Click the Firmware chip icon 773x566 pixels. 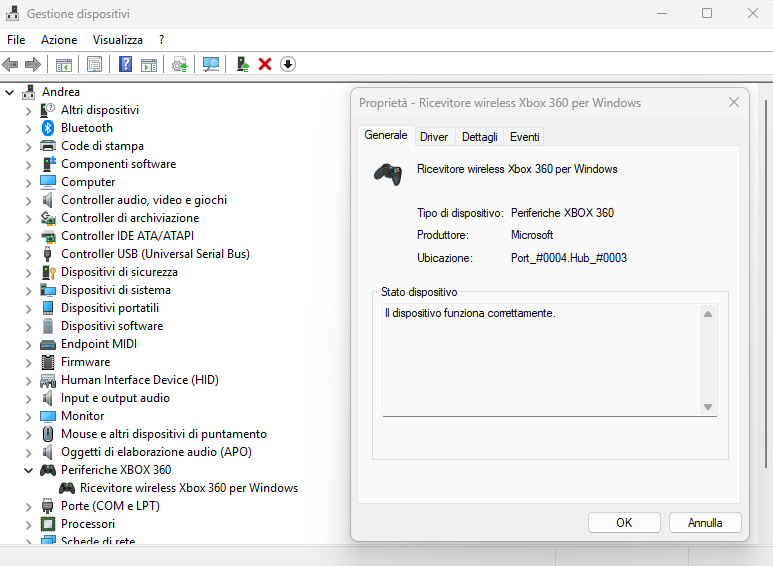click(x=48, y=362)
